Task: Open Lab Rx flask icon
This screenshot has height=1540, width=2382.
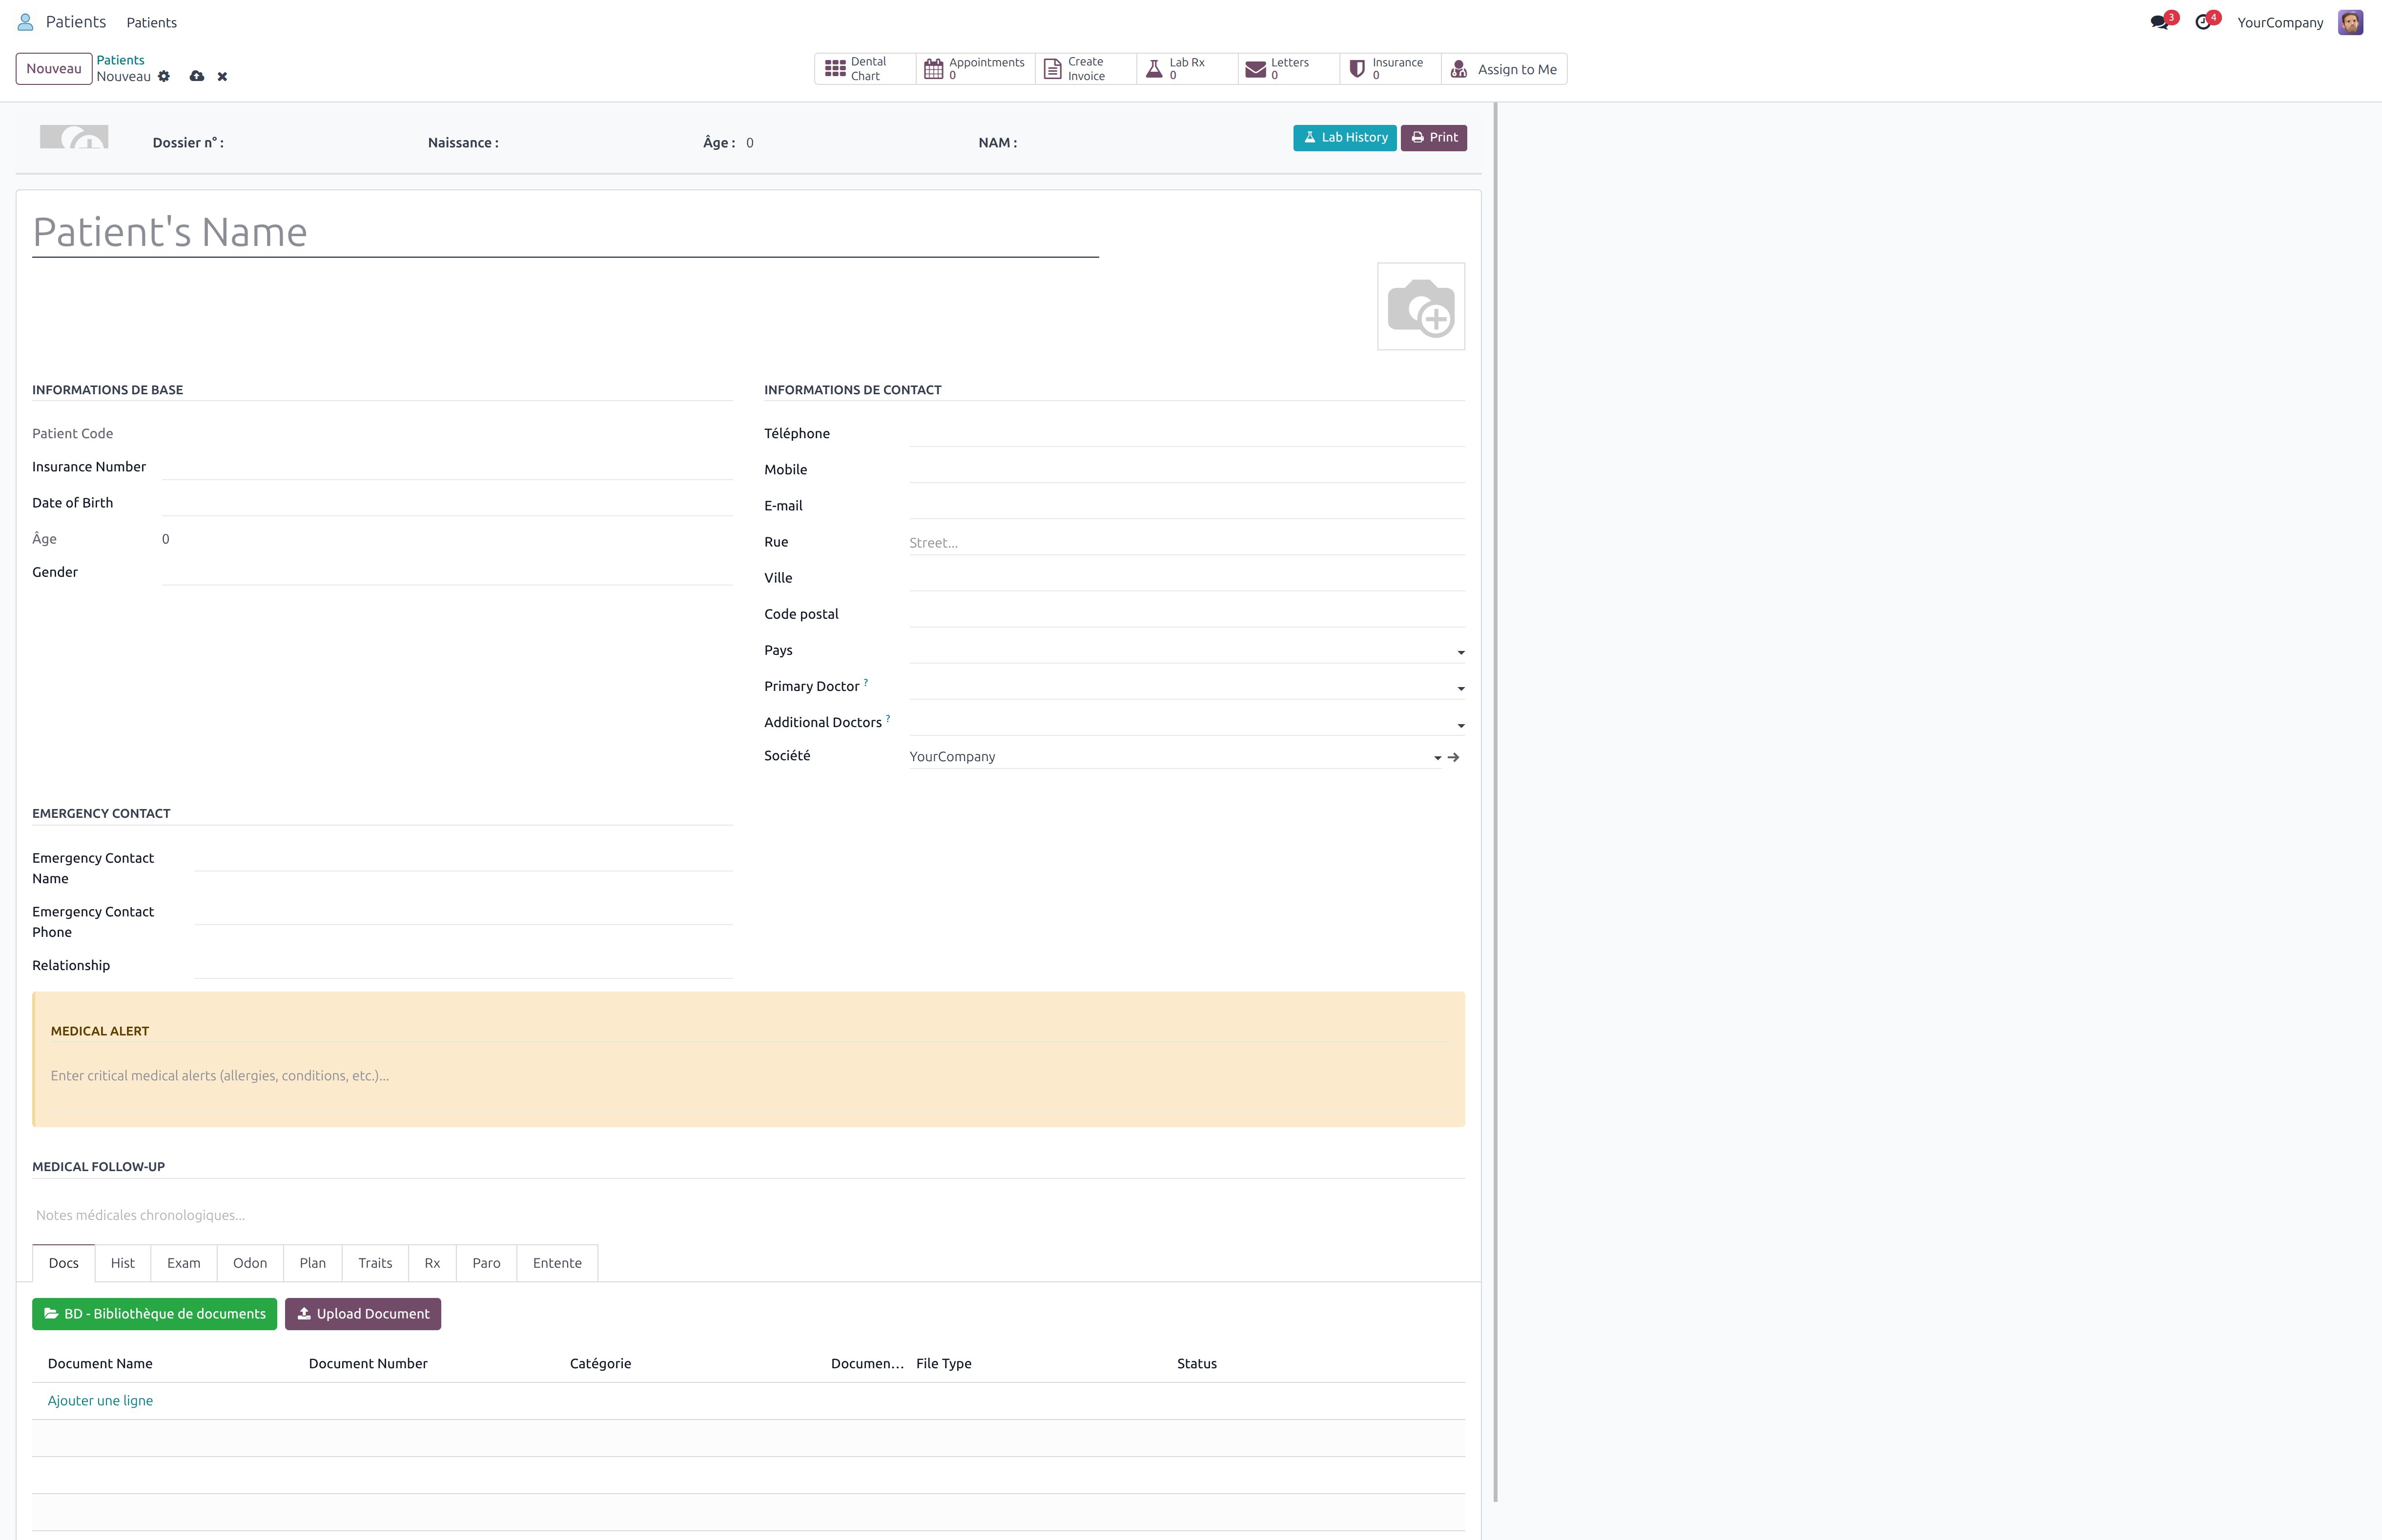Action: [x=1154, y=69]
